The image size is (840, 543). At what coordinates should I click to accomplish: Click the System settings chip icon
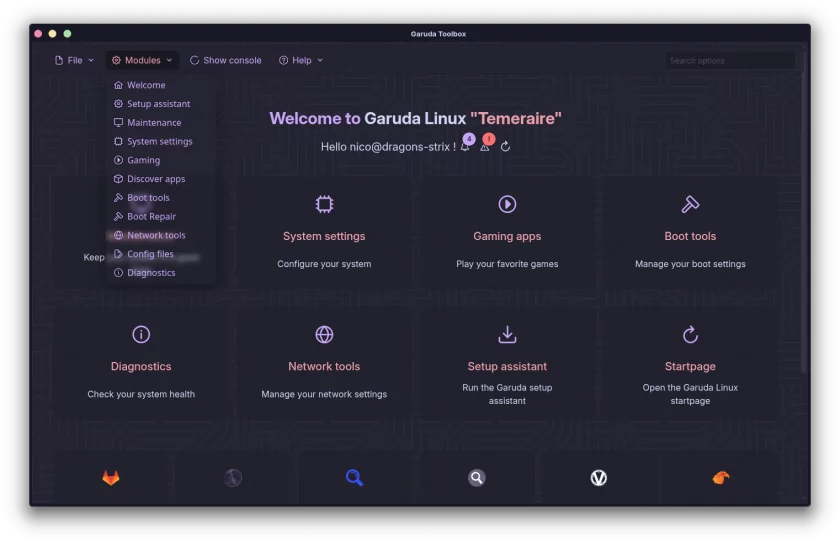(324, 204)
